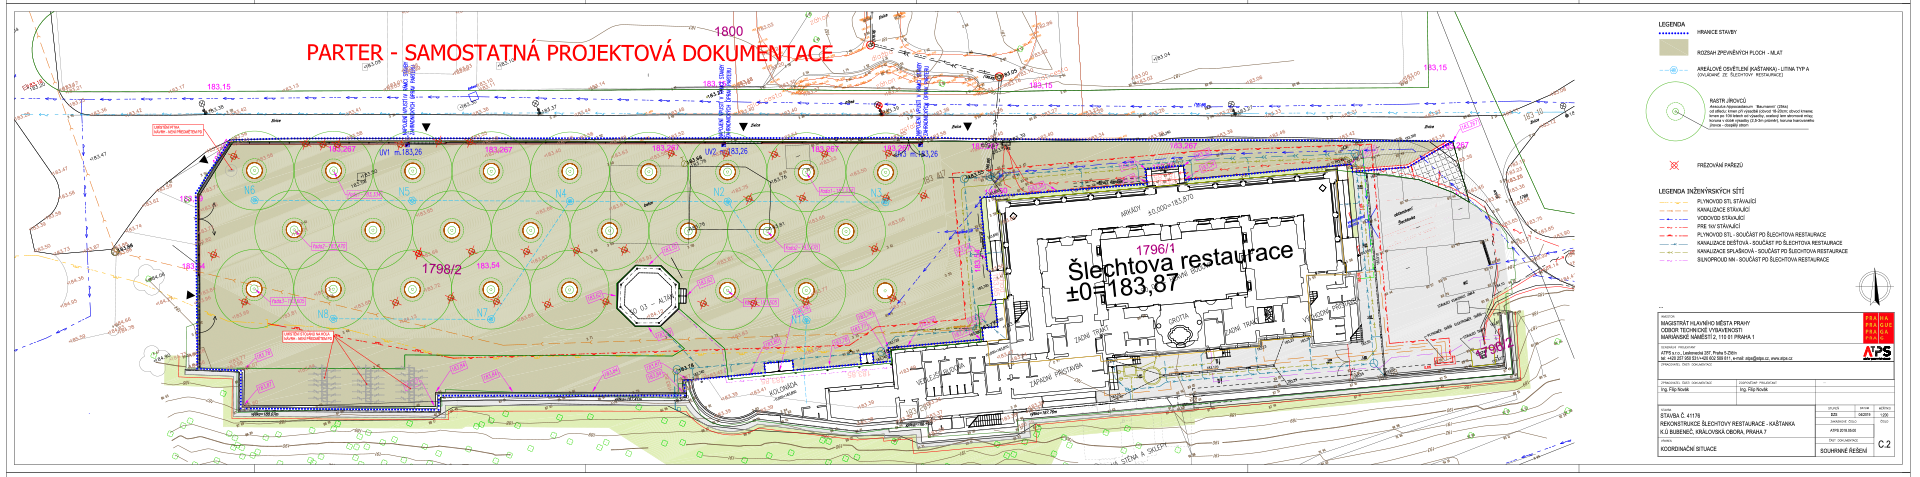
Task: Click the Koordinační situace title cell
Action: [x=1689, y=449]
